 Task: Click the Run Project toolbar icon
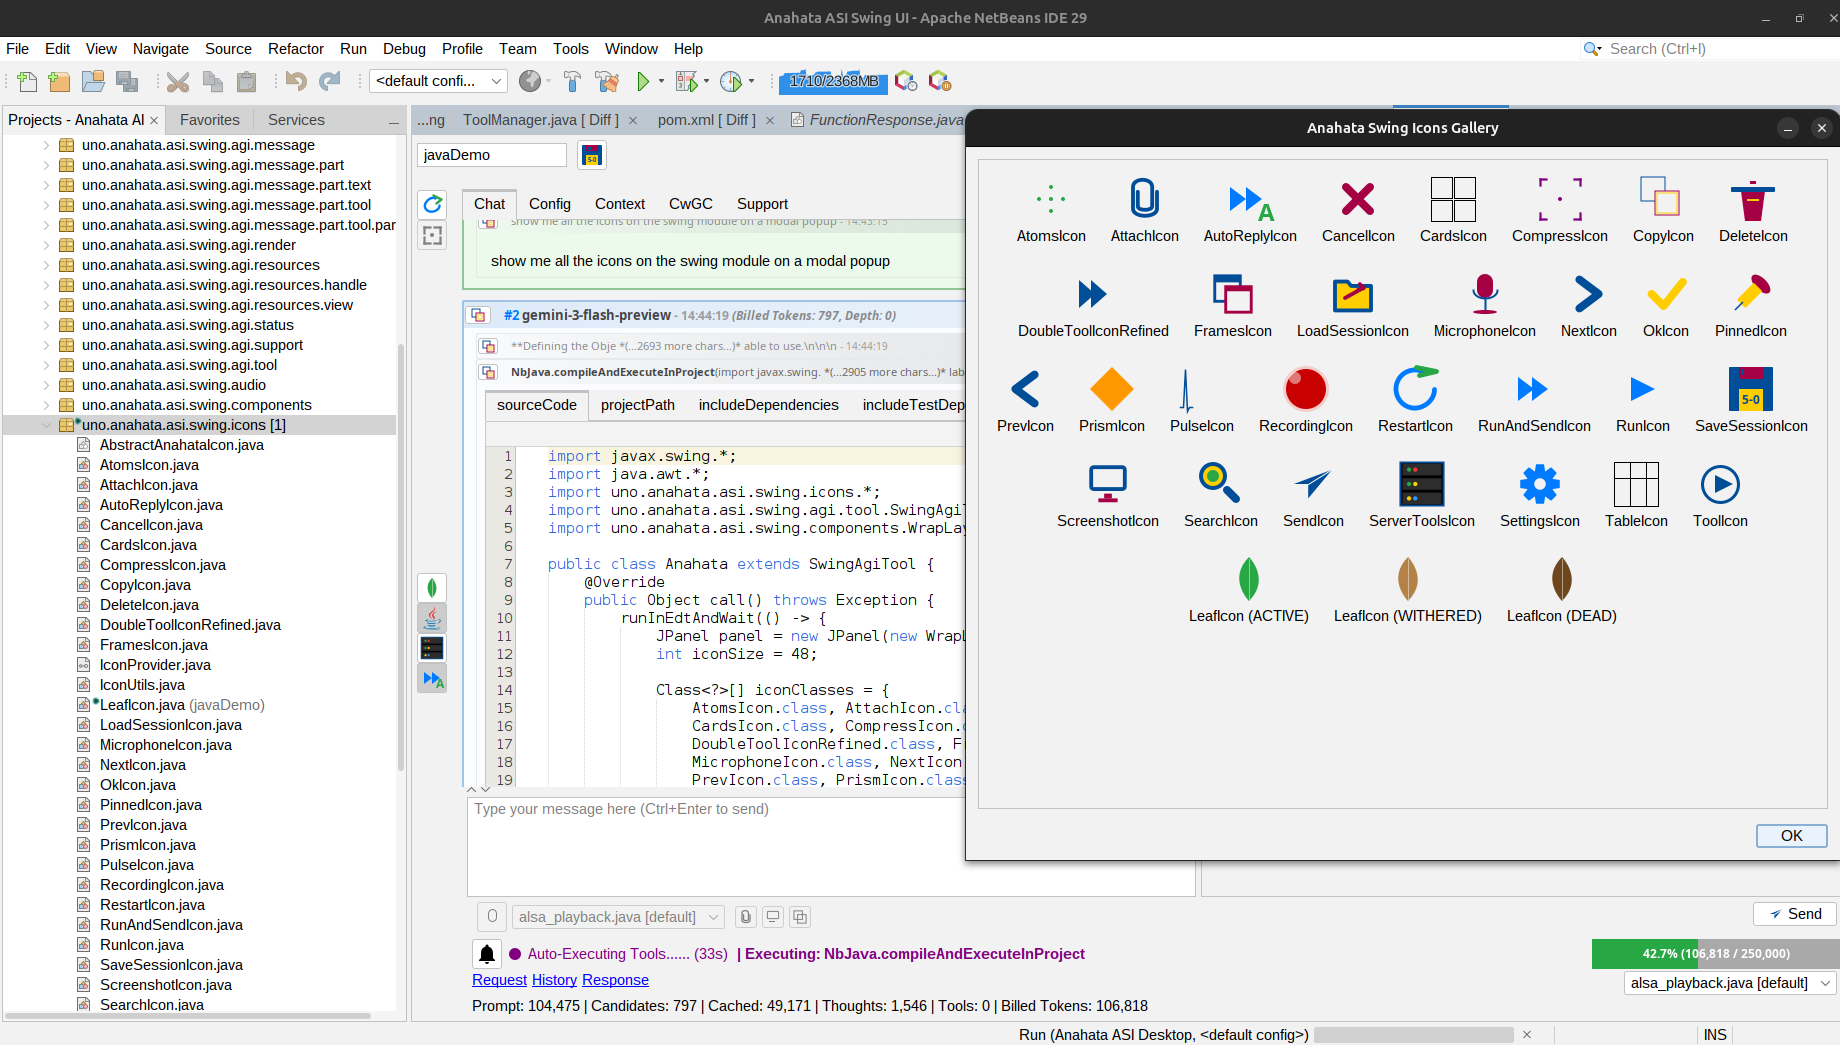point(643,81)
